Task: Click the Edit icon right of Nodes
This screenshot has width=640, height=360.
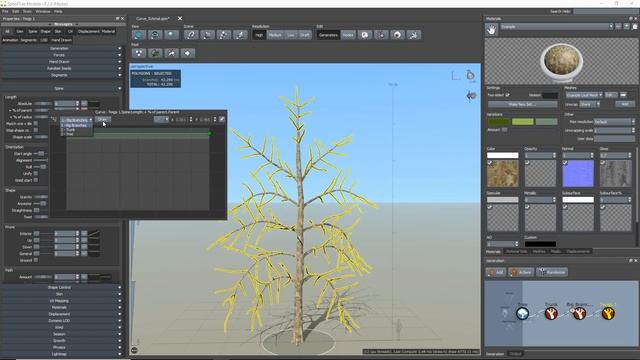Action: (365, 35)
